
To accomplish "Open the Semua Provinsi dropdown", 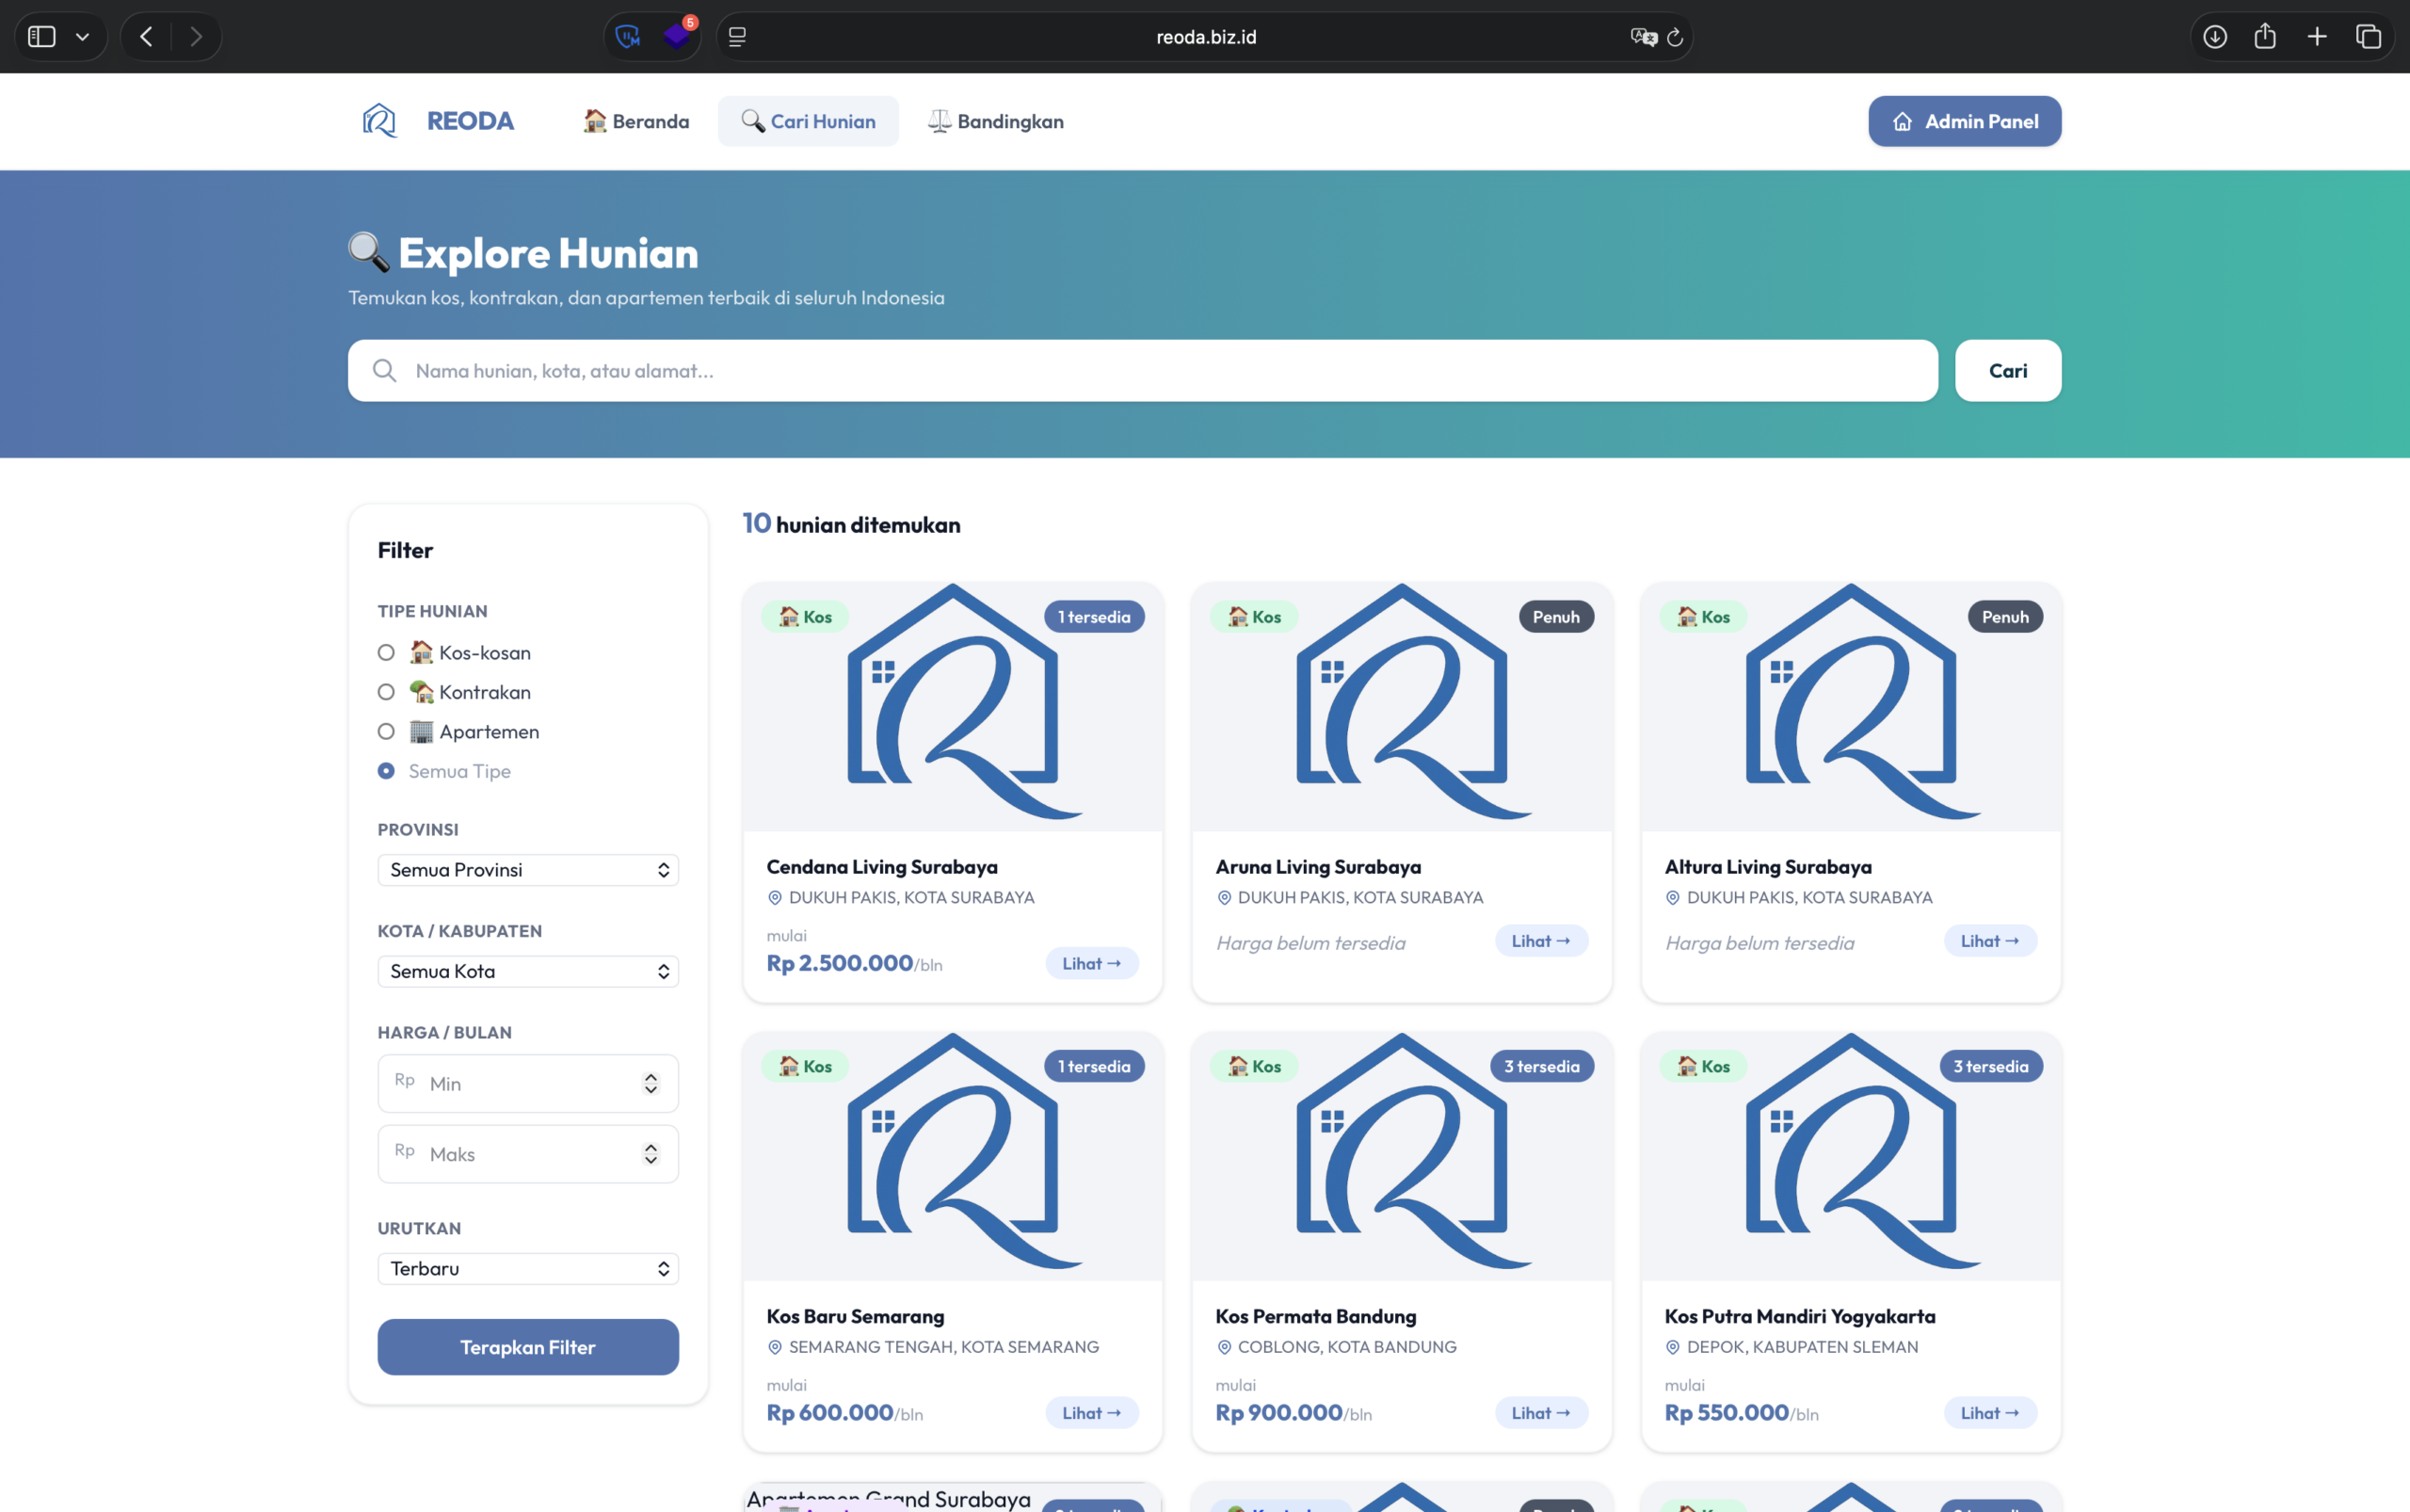I will (528, 870).
